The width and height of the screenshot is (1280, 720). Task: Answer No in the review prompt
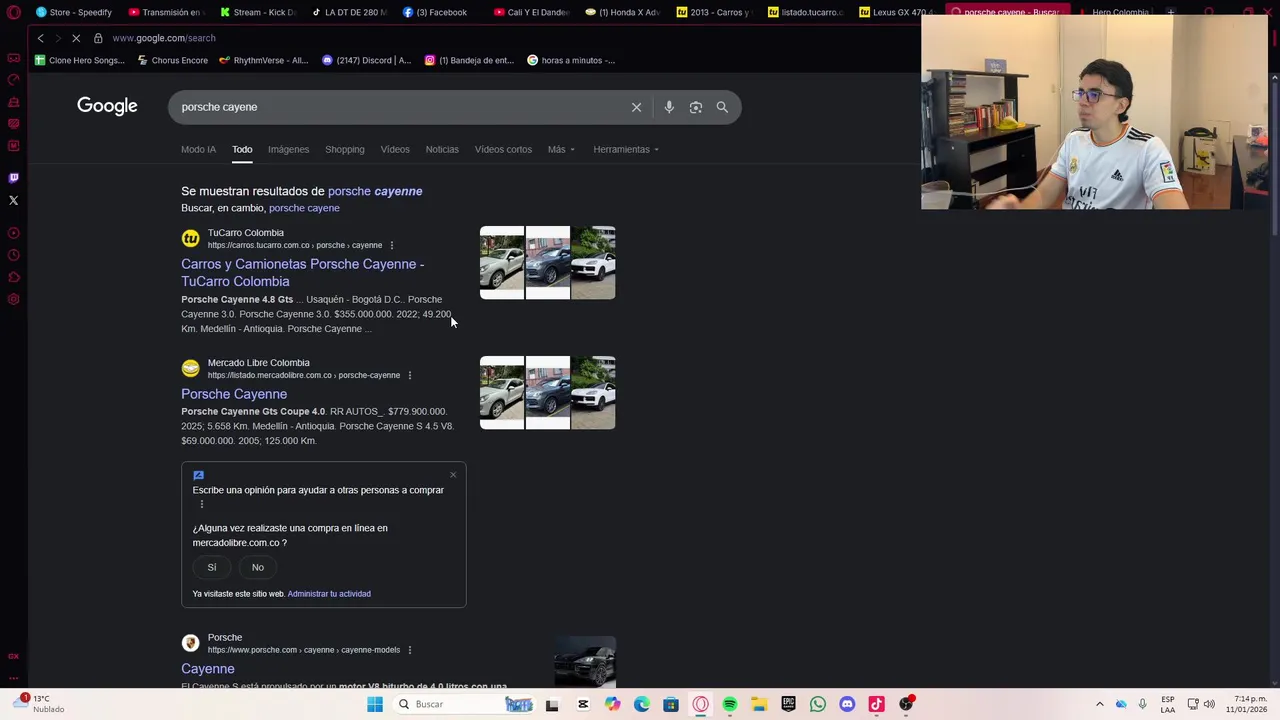tap(258, 567)
